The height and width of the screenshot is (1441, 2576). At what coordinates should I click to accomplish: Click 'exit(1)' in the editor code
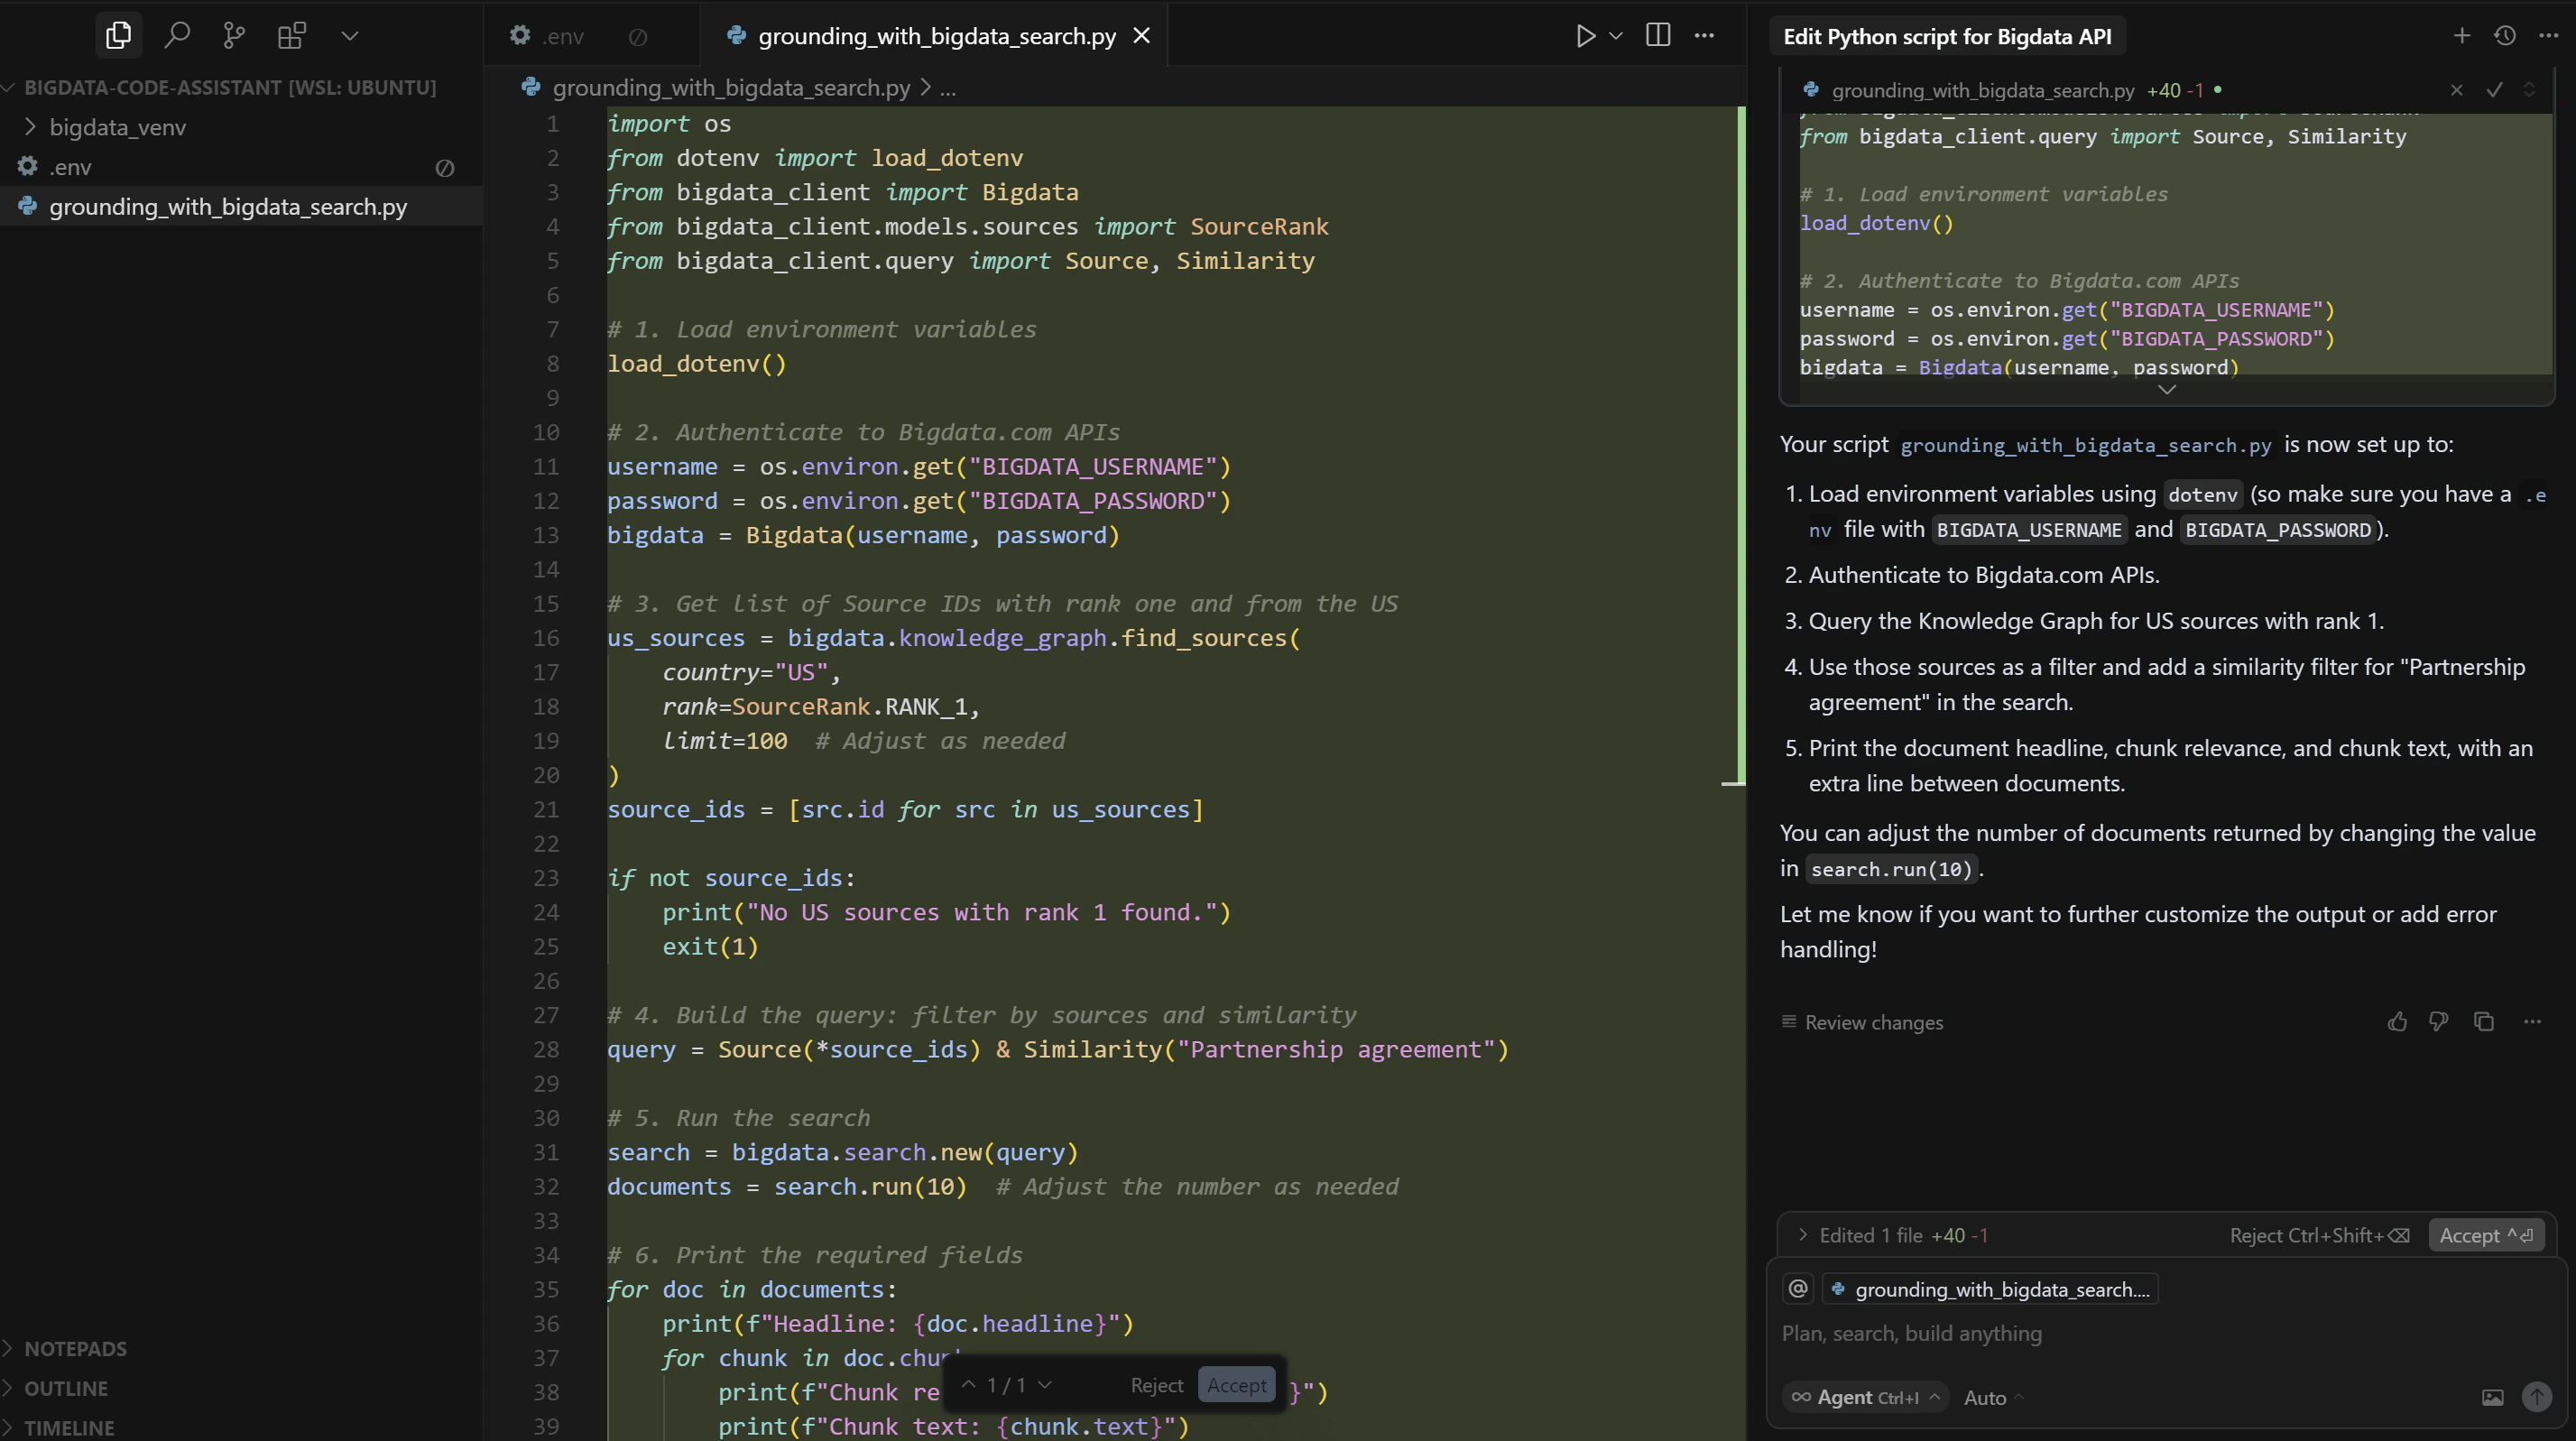(710, 946)
